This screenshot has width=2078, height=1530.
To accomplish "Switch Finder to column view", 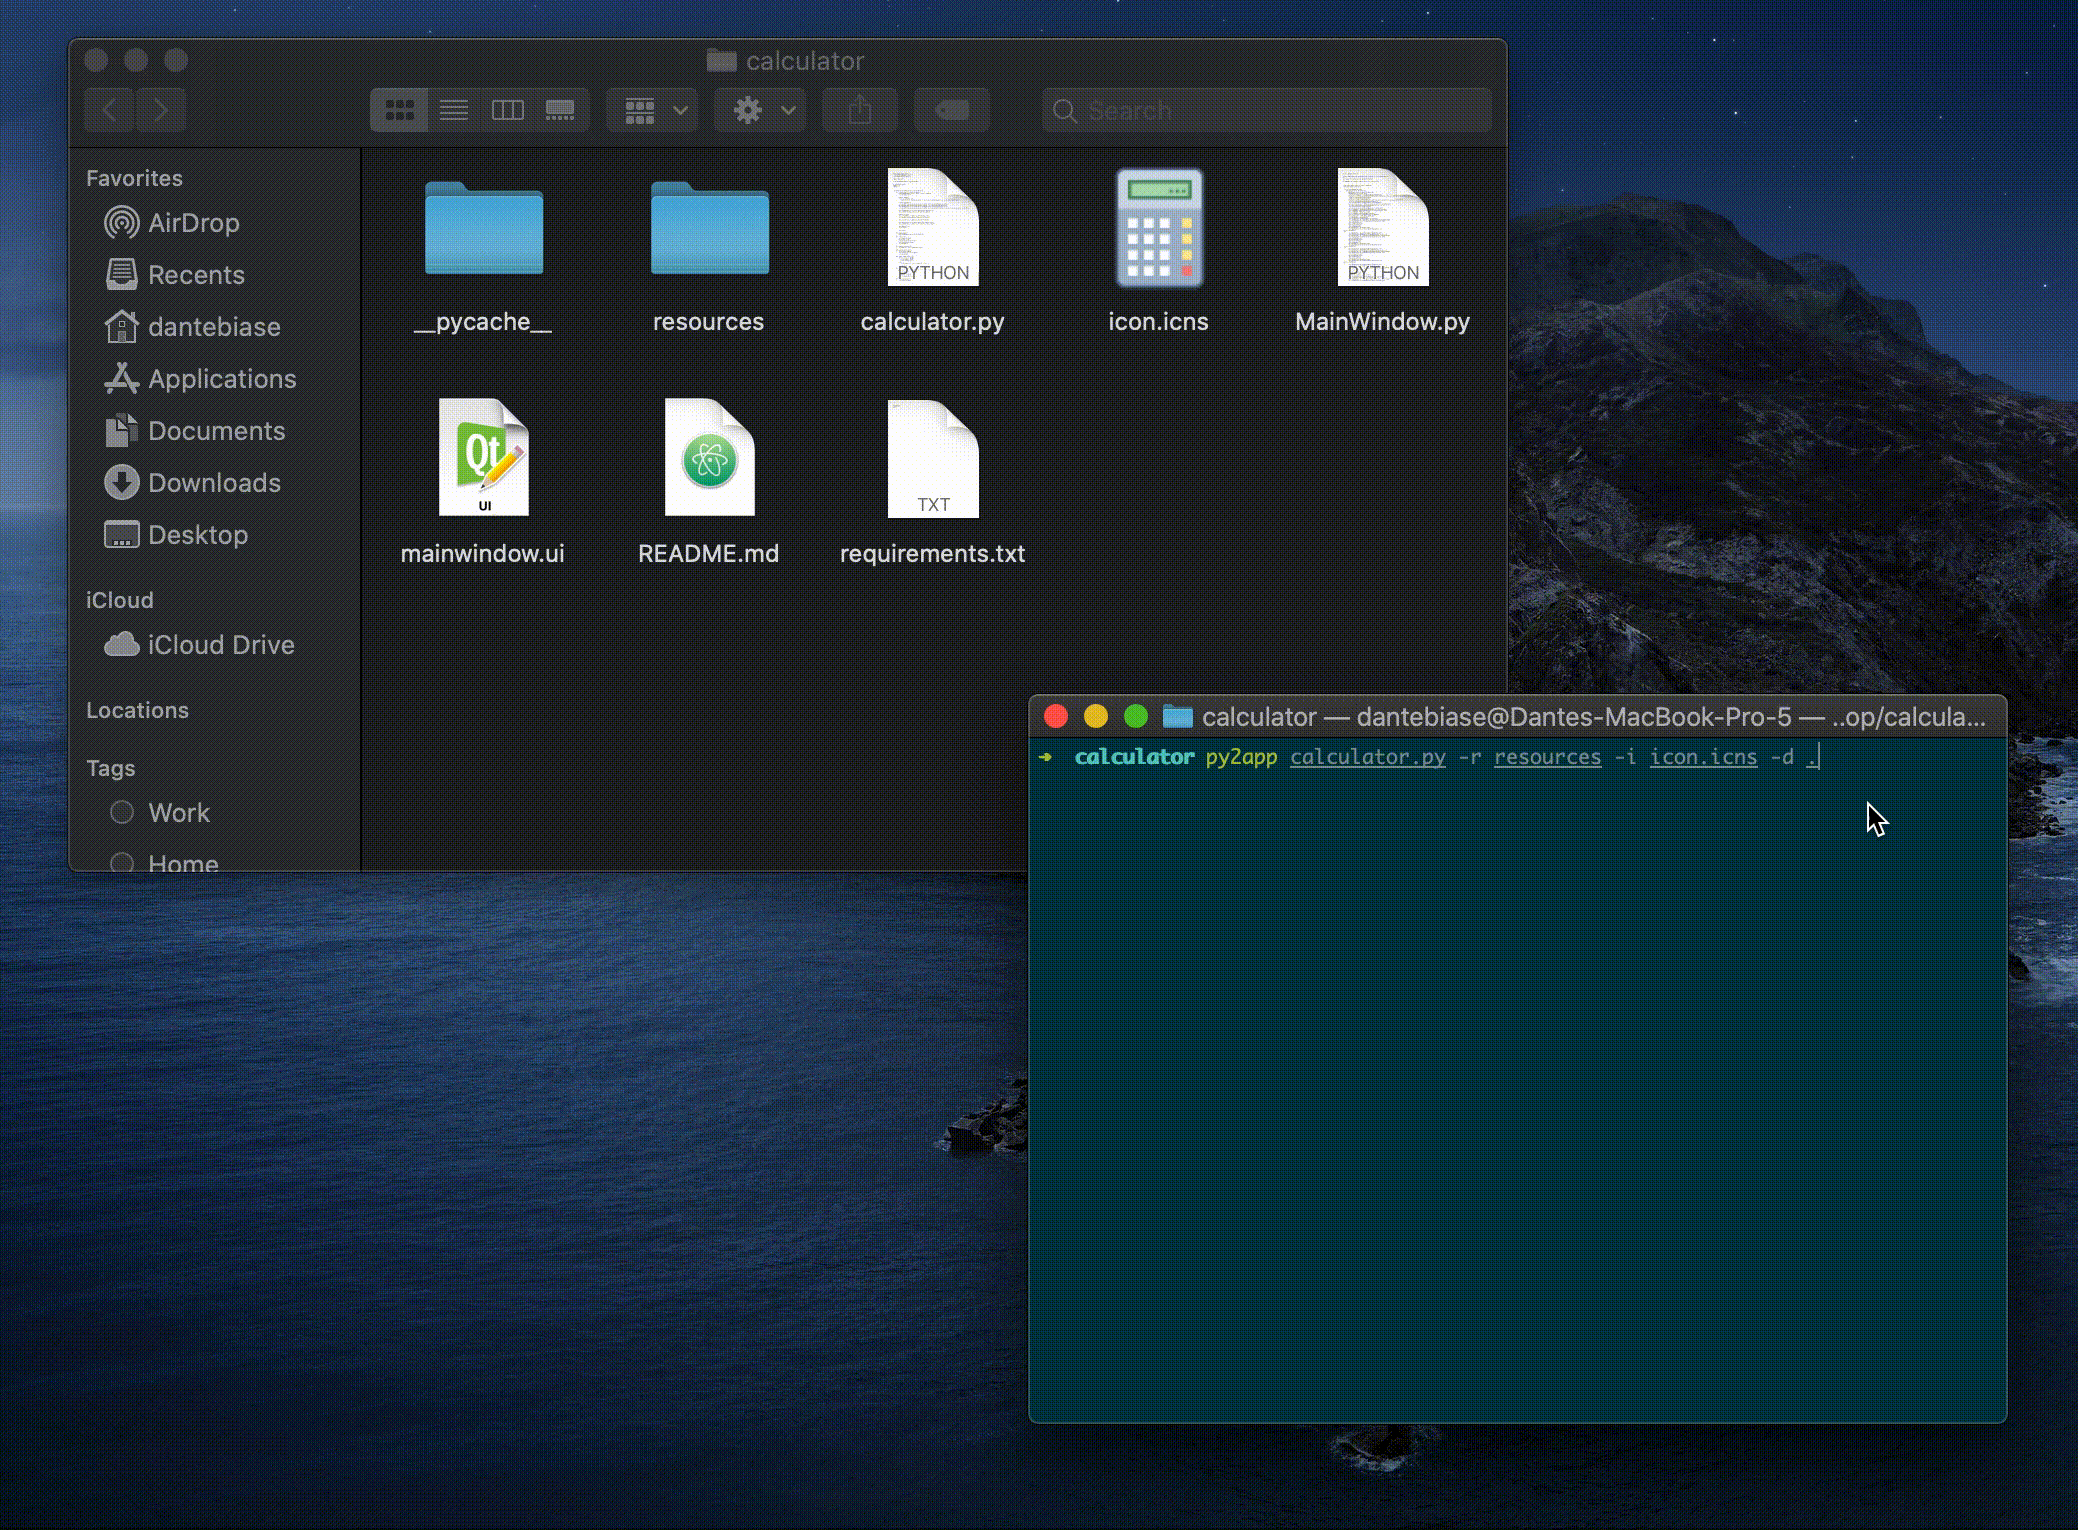I will click(x=507, y=110).
